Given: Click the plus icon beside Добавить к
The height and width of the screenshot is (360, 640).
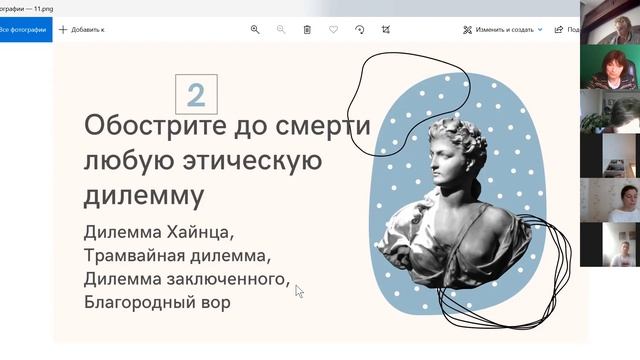Looking at the screenshot, I should click(63, 29).
